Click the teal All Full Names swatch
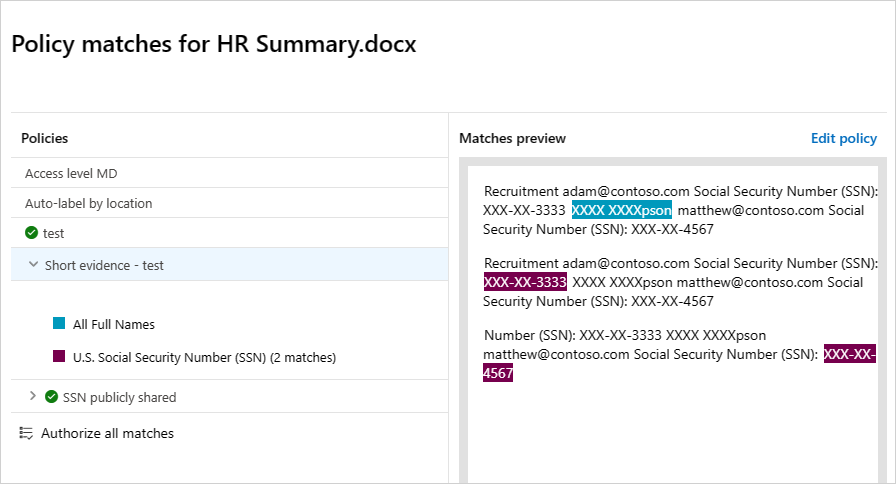The image size is (896, 484). (59, 324)
